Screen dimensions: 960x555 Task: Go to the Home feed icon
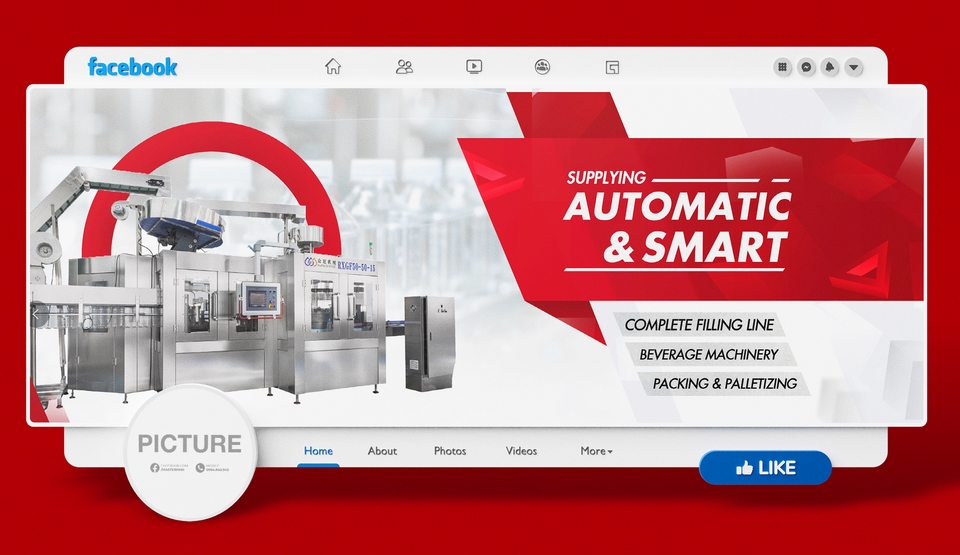point(333,67)
